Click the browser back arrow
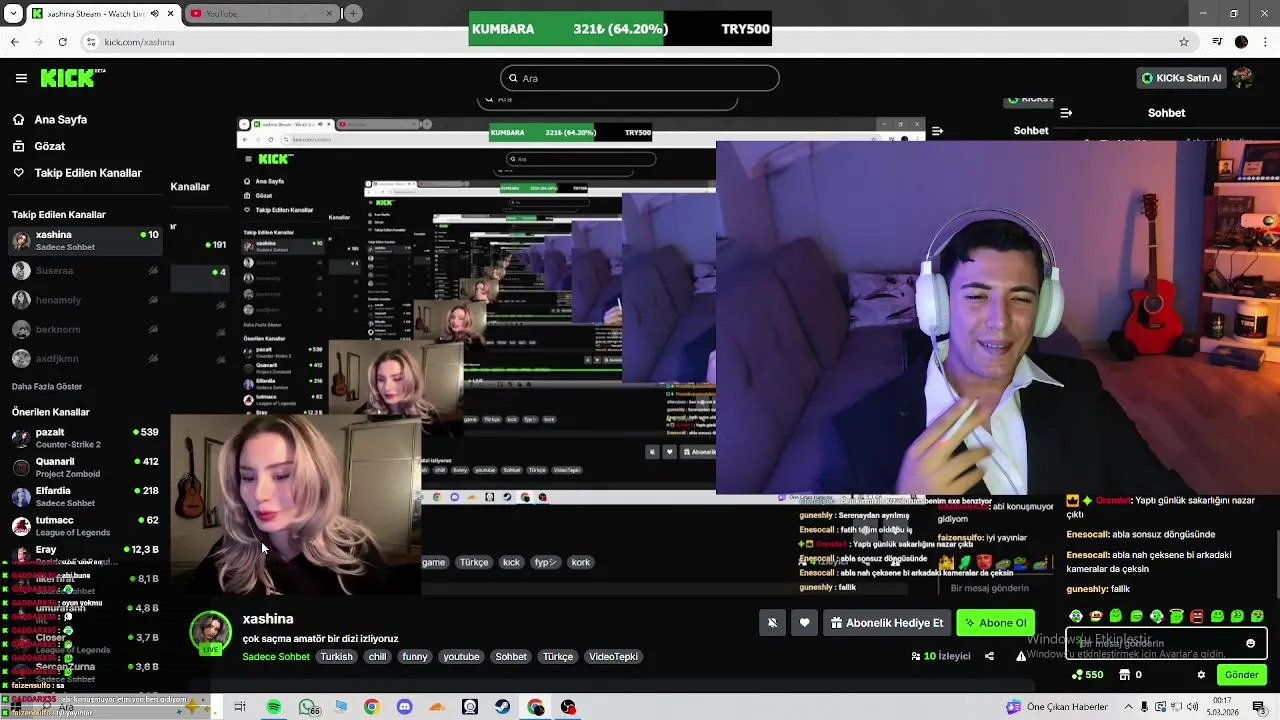Image resolution: width=1280 pixels, height=720 pixels. pos(14,42)
